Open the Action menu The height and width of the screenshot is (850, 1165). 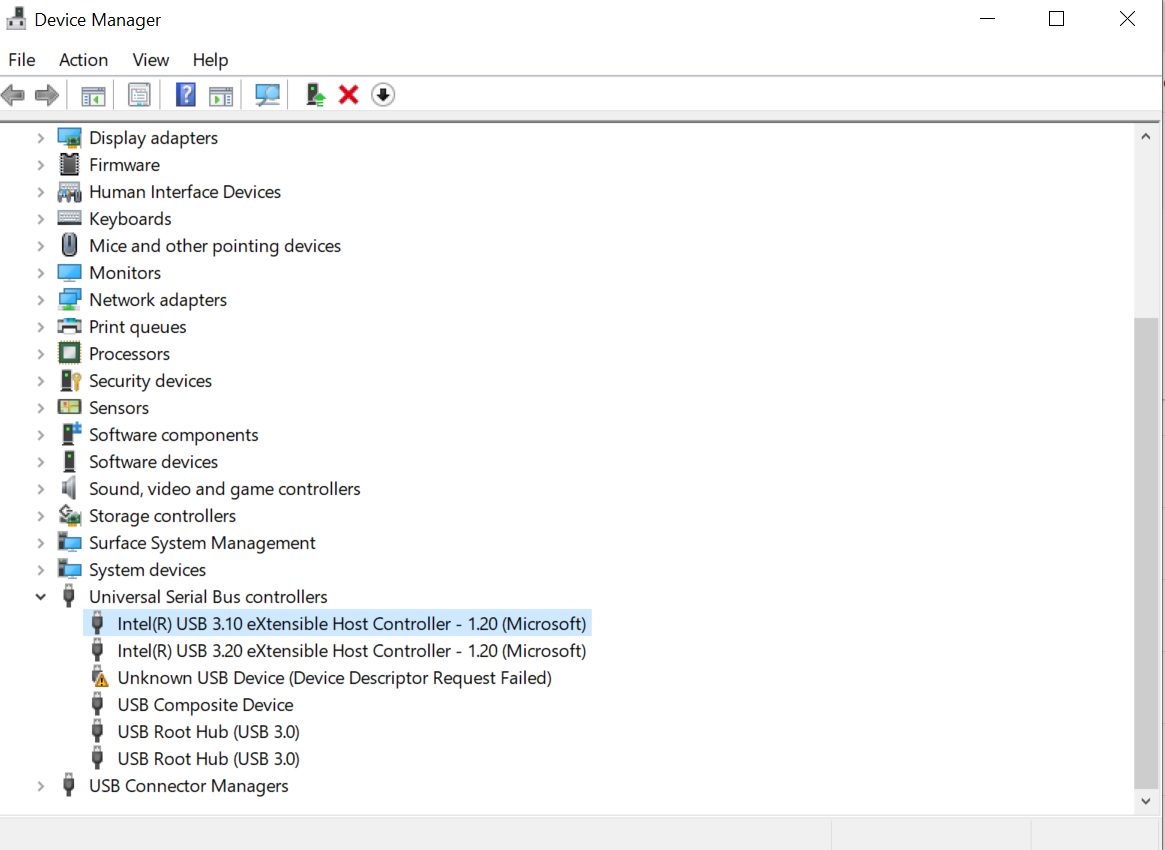(83, 59)
